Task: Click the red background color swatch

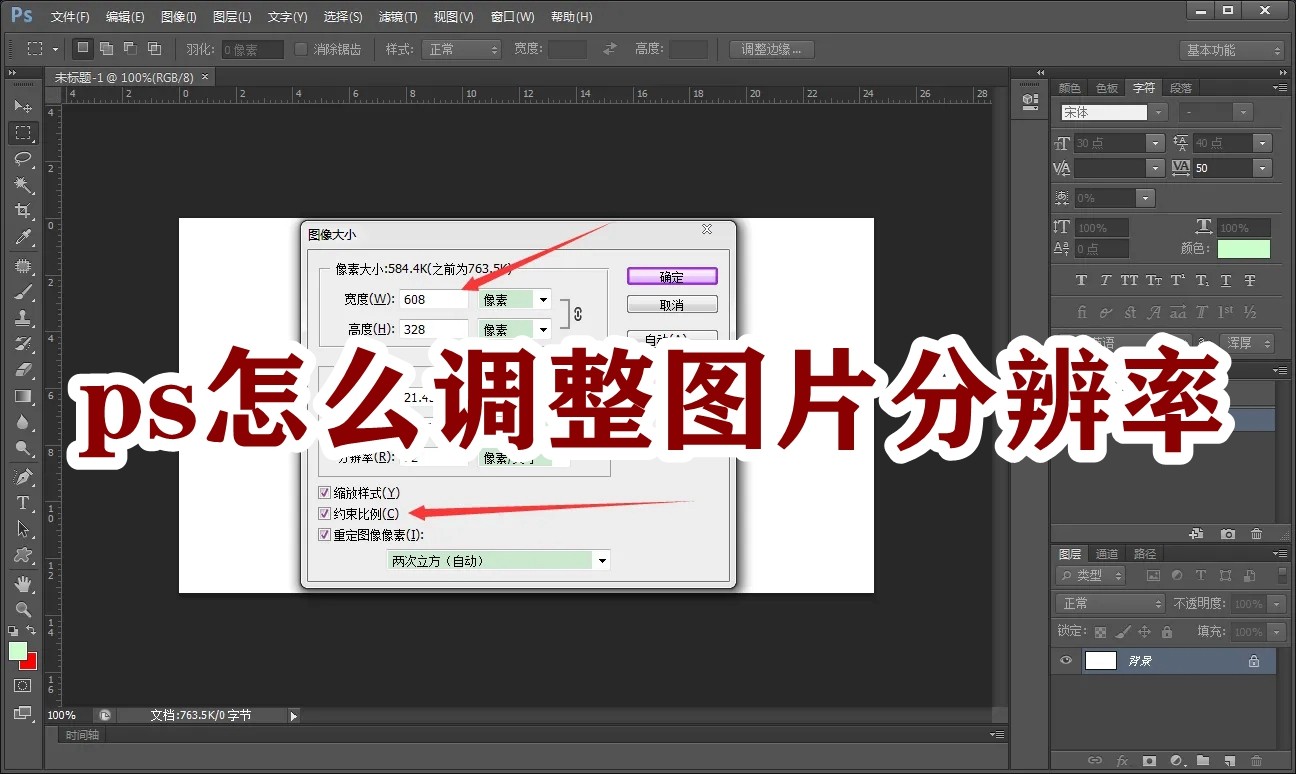Action: [x=30, y=663]
